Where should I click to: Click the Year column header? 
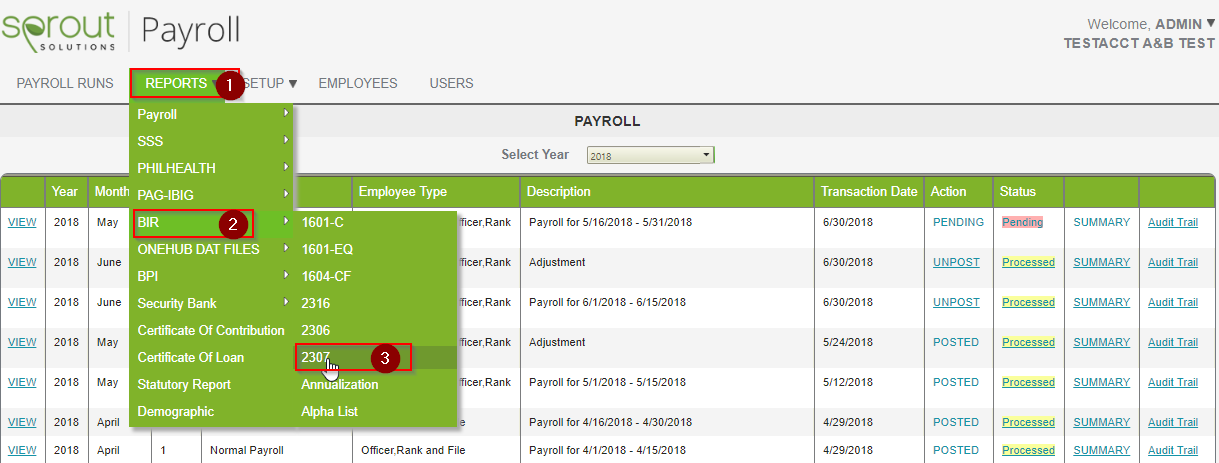[x=65, y=191]
